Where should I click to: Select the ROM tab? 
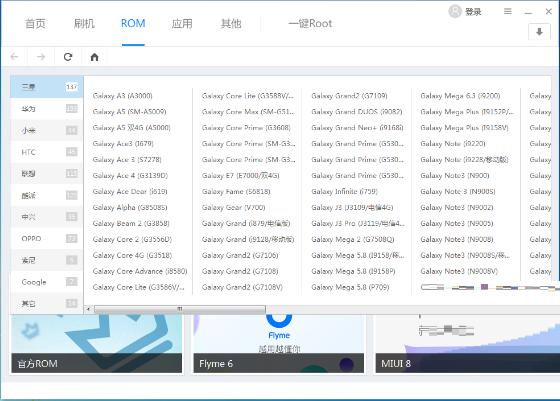(133, 24)
